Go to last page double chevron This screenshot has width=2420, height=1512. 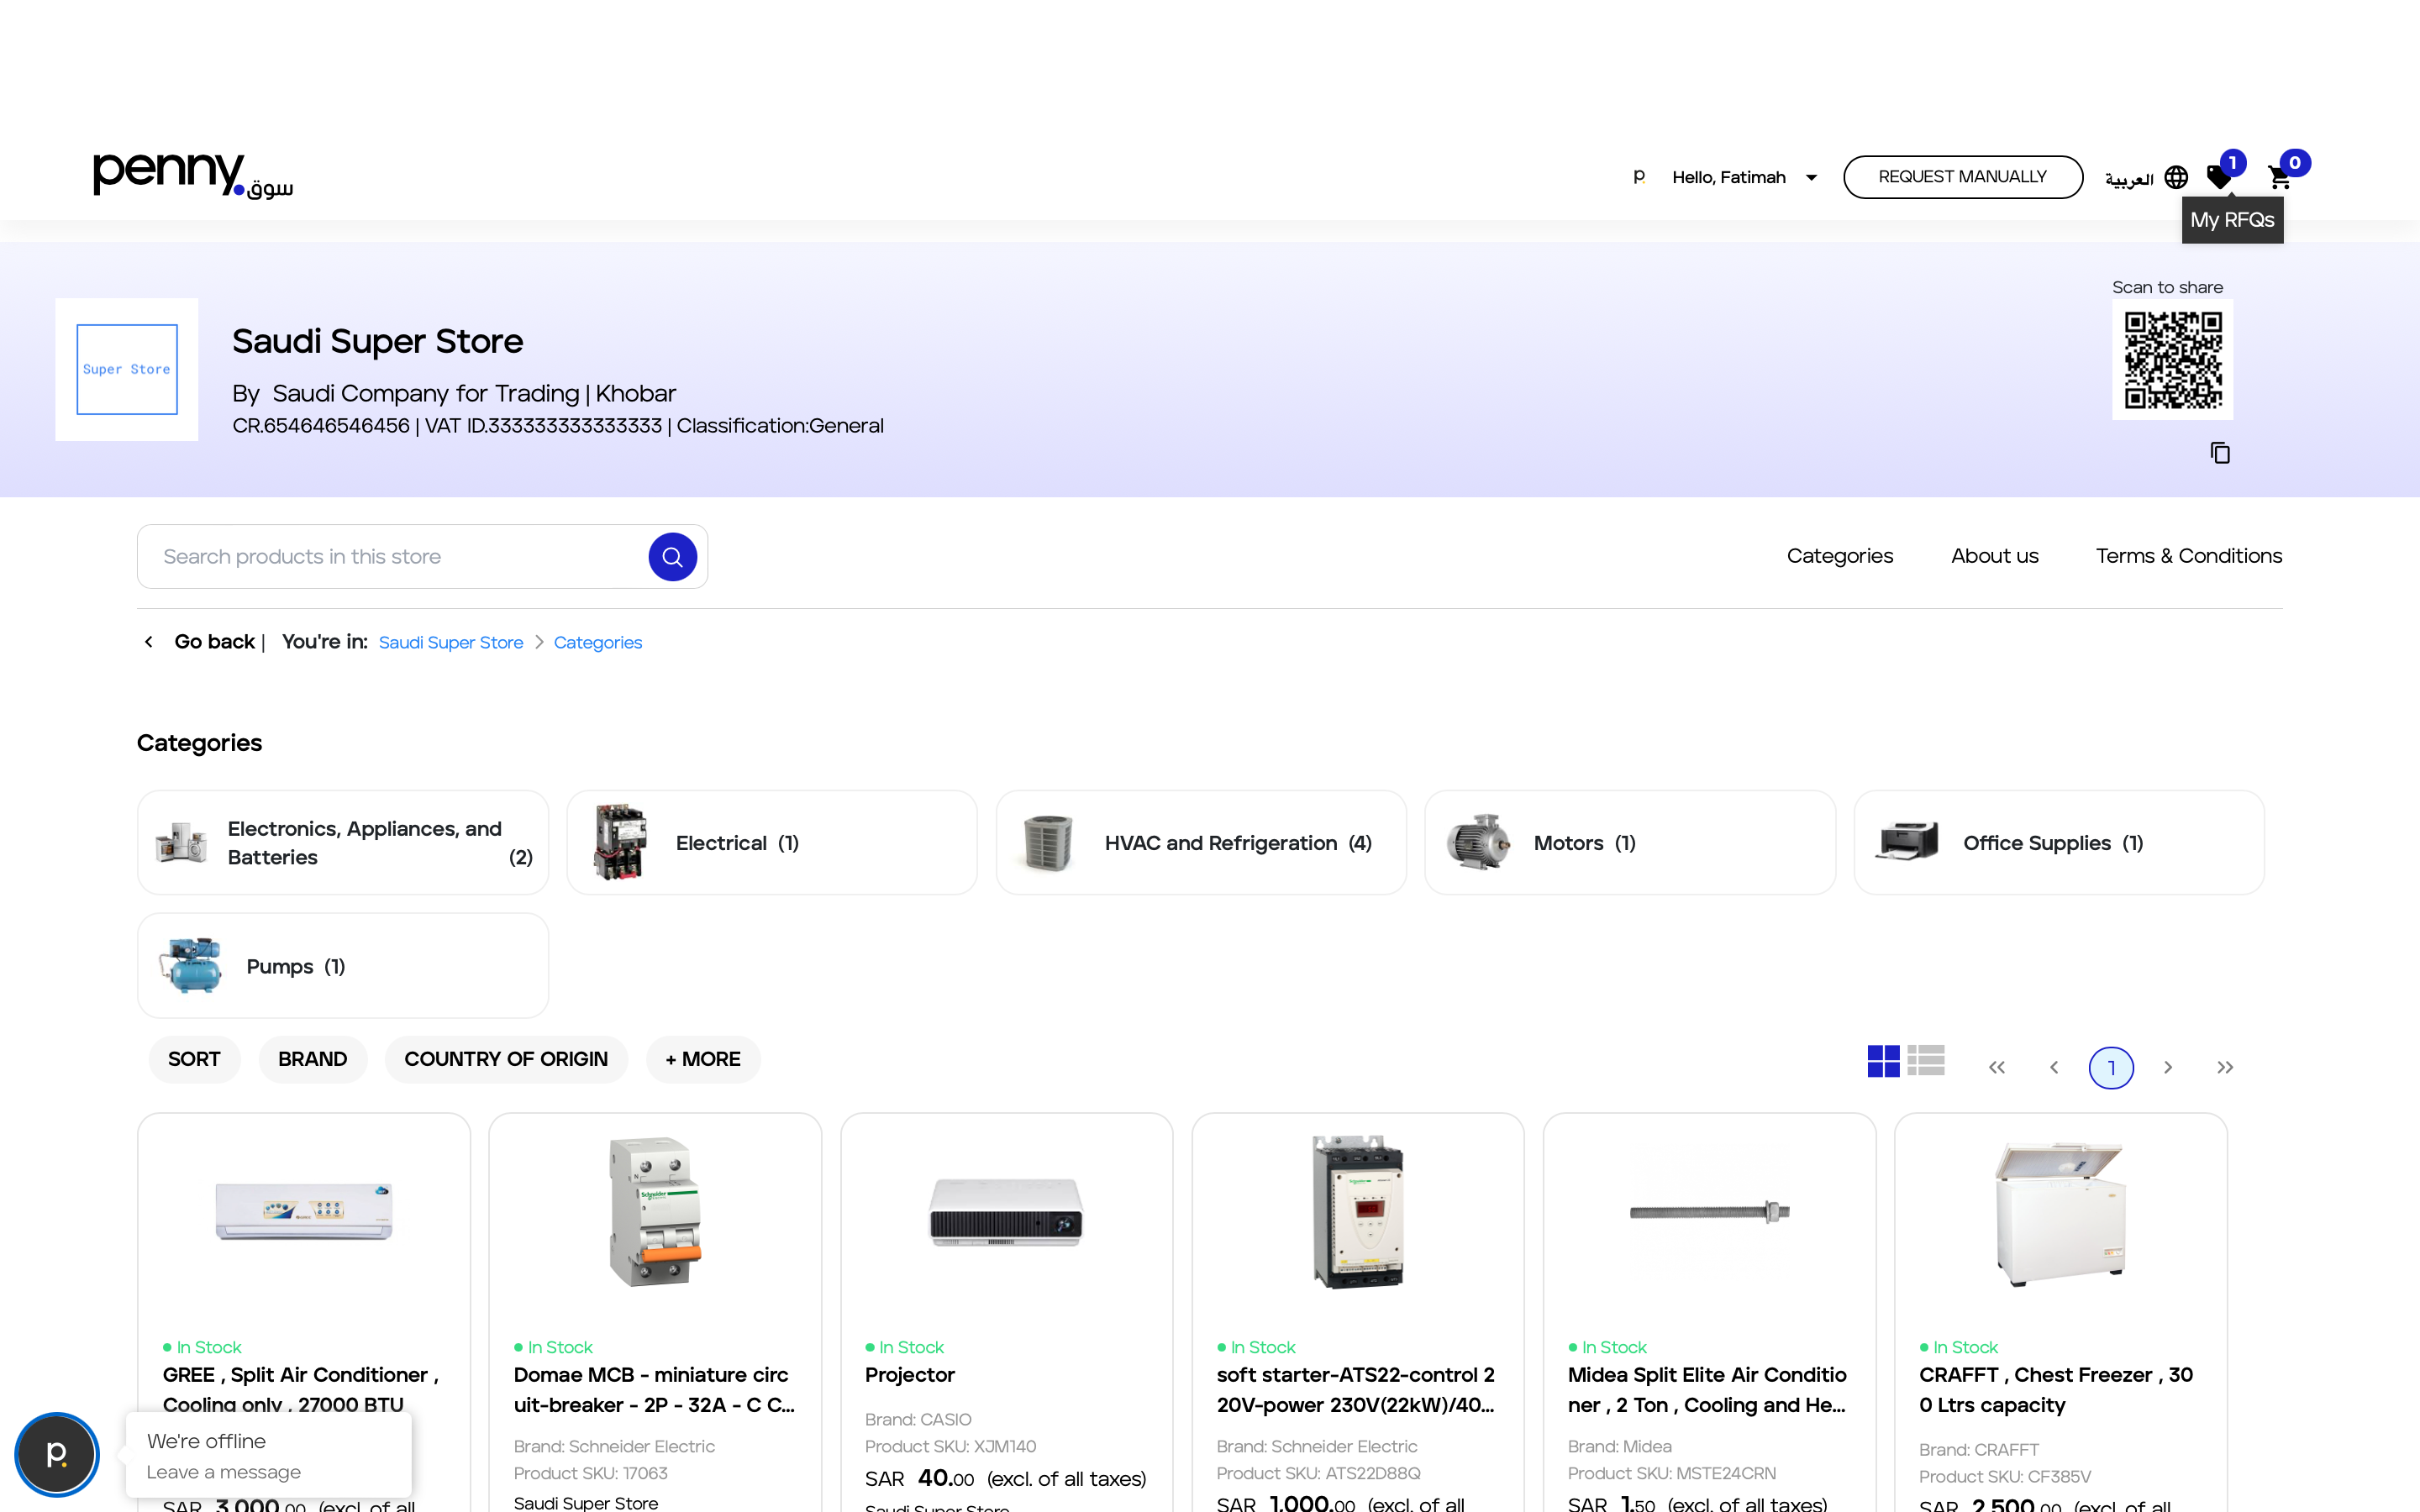pyautogui.click(x=2225, y=1068)
